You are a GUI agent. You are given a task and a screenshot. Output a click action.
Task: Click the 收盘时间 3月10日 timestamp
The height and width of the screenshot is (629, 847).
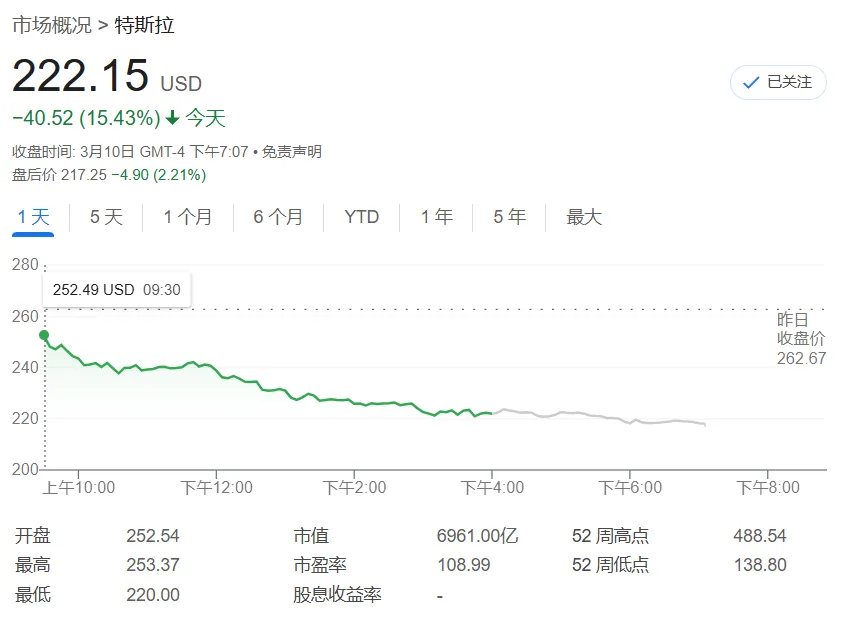[130, 152]
